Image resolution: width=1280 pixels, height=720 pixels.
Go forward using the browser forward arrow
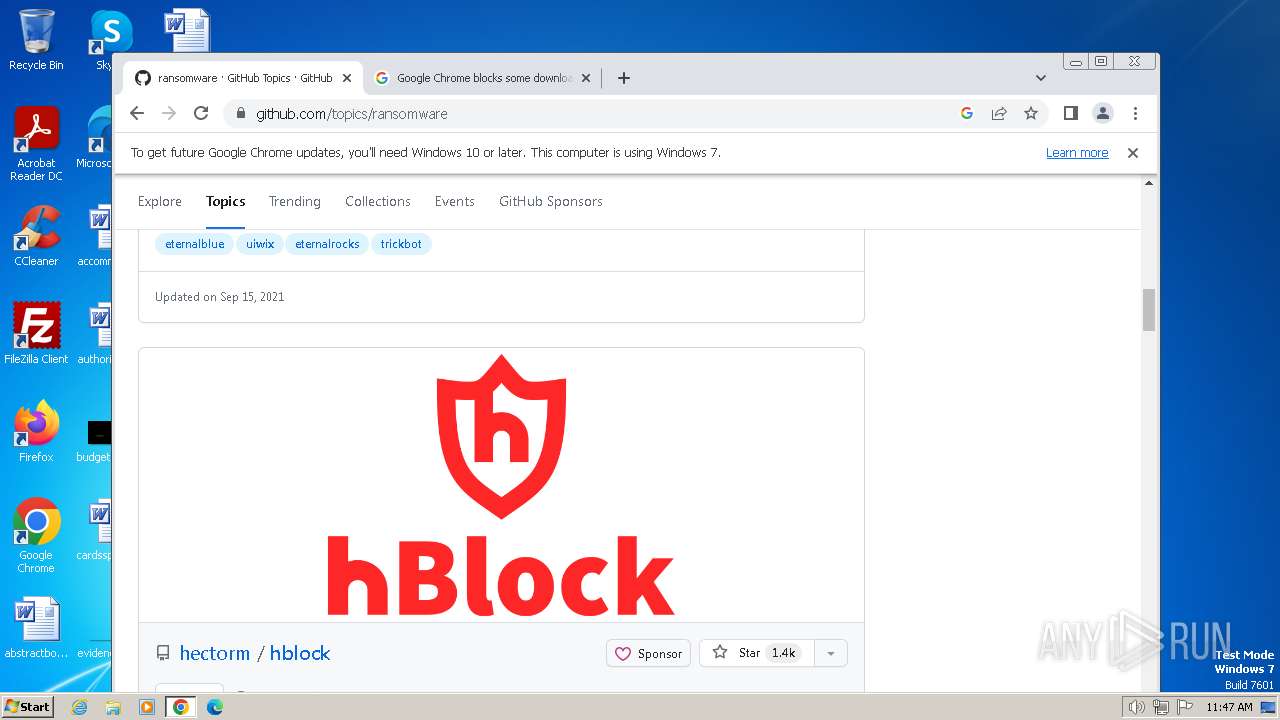click(x=169, y=113)
